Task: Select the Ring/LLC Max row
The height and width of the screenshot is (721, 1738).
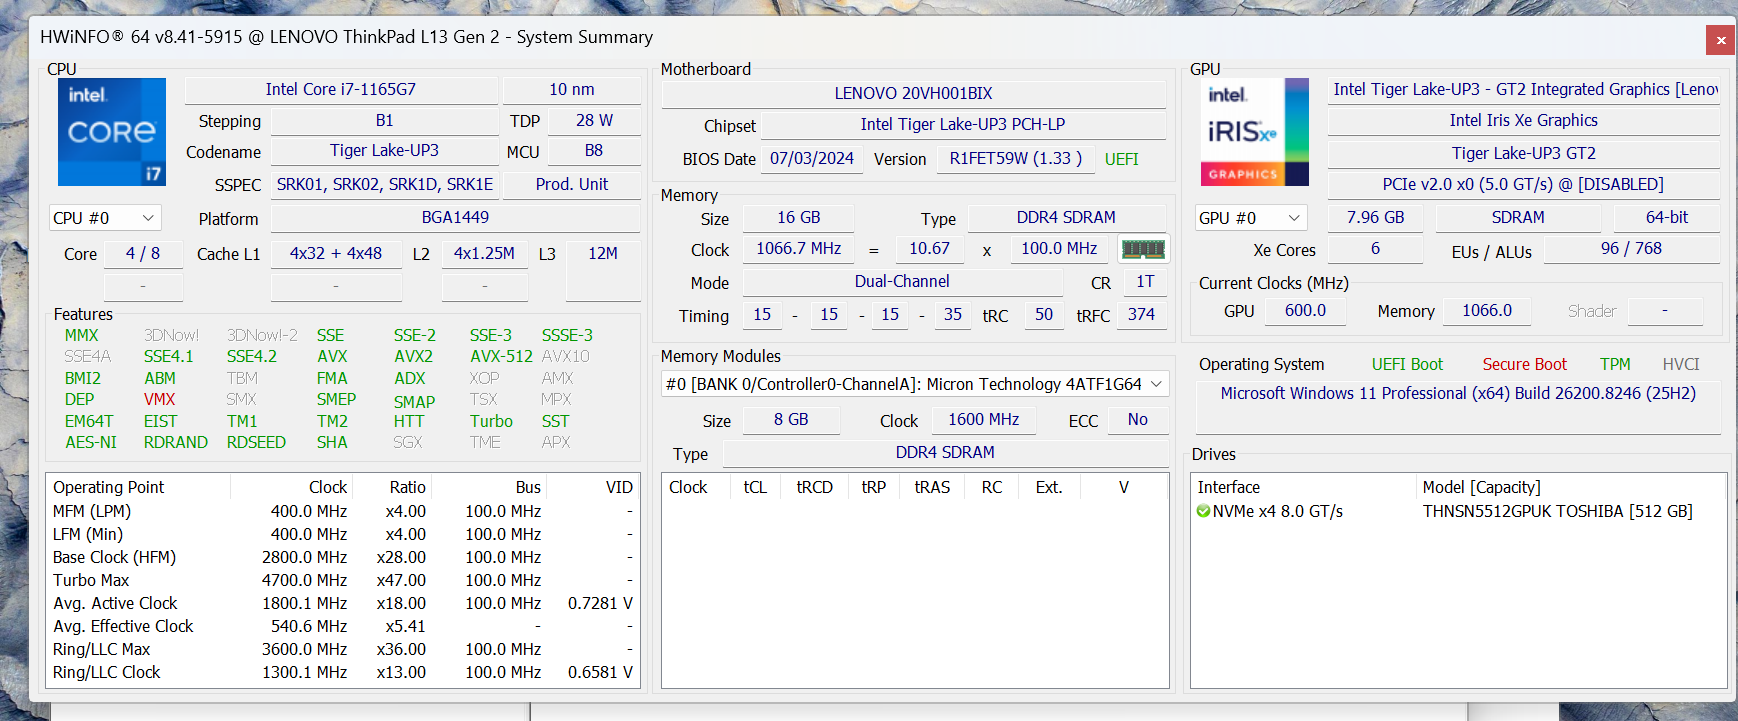Action: point(343,649)
